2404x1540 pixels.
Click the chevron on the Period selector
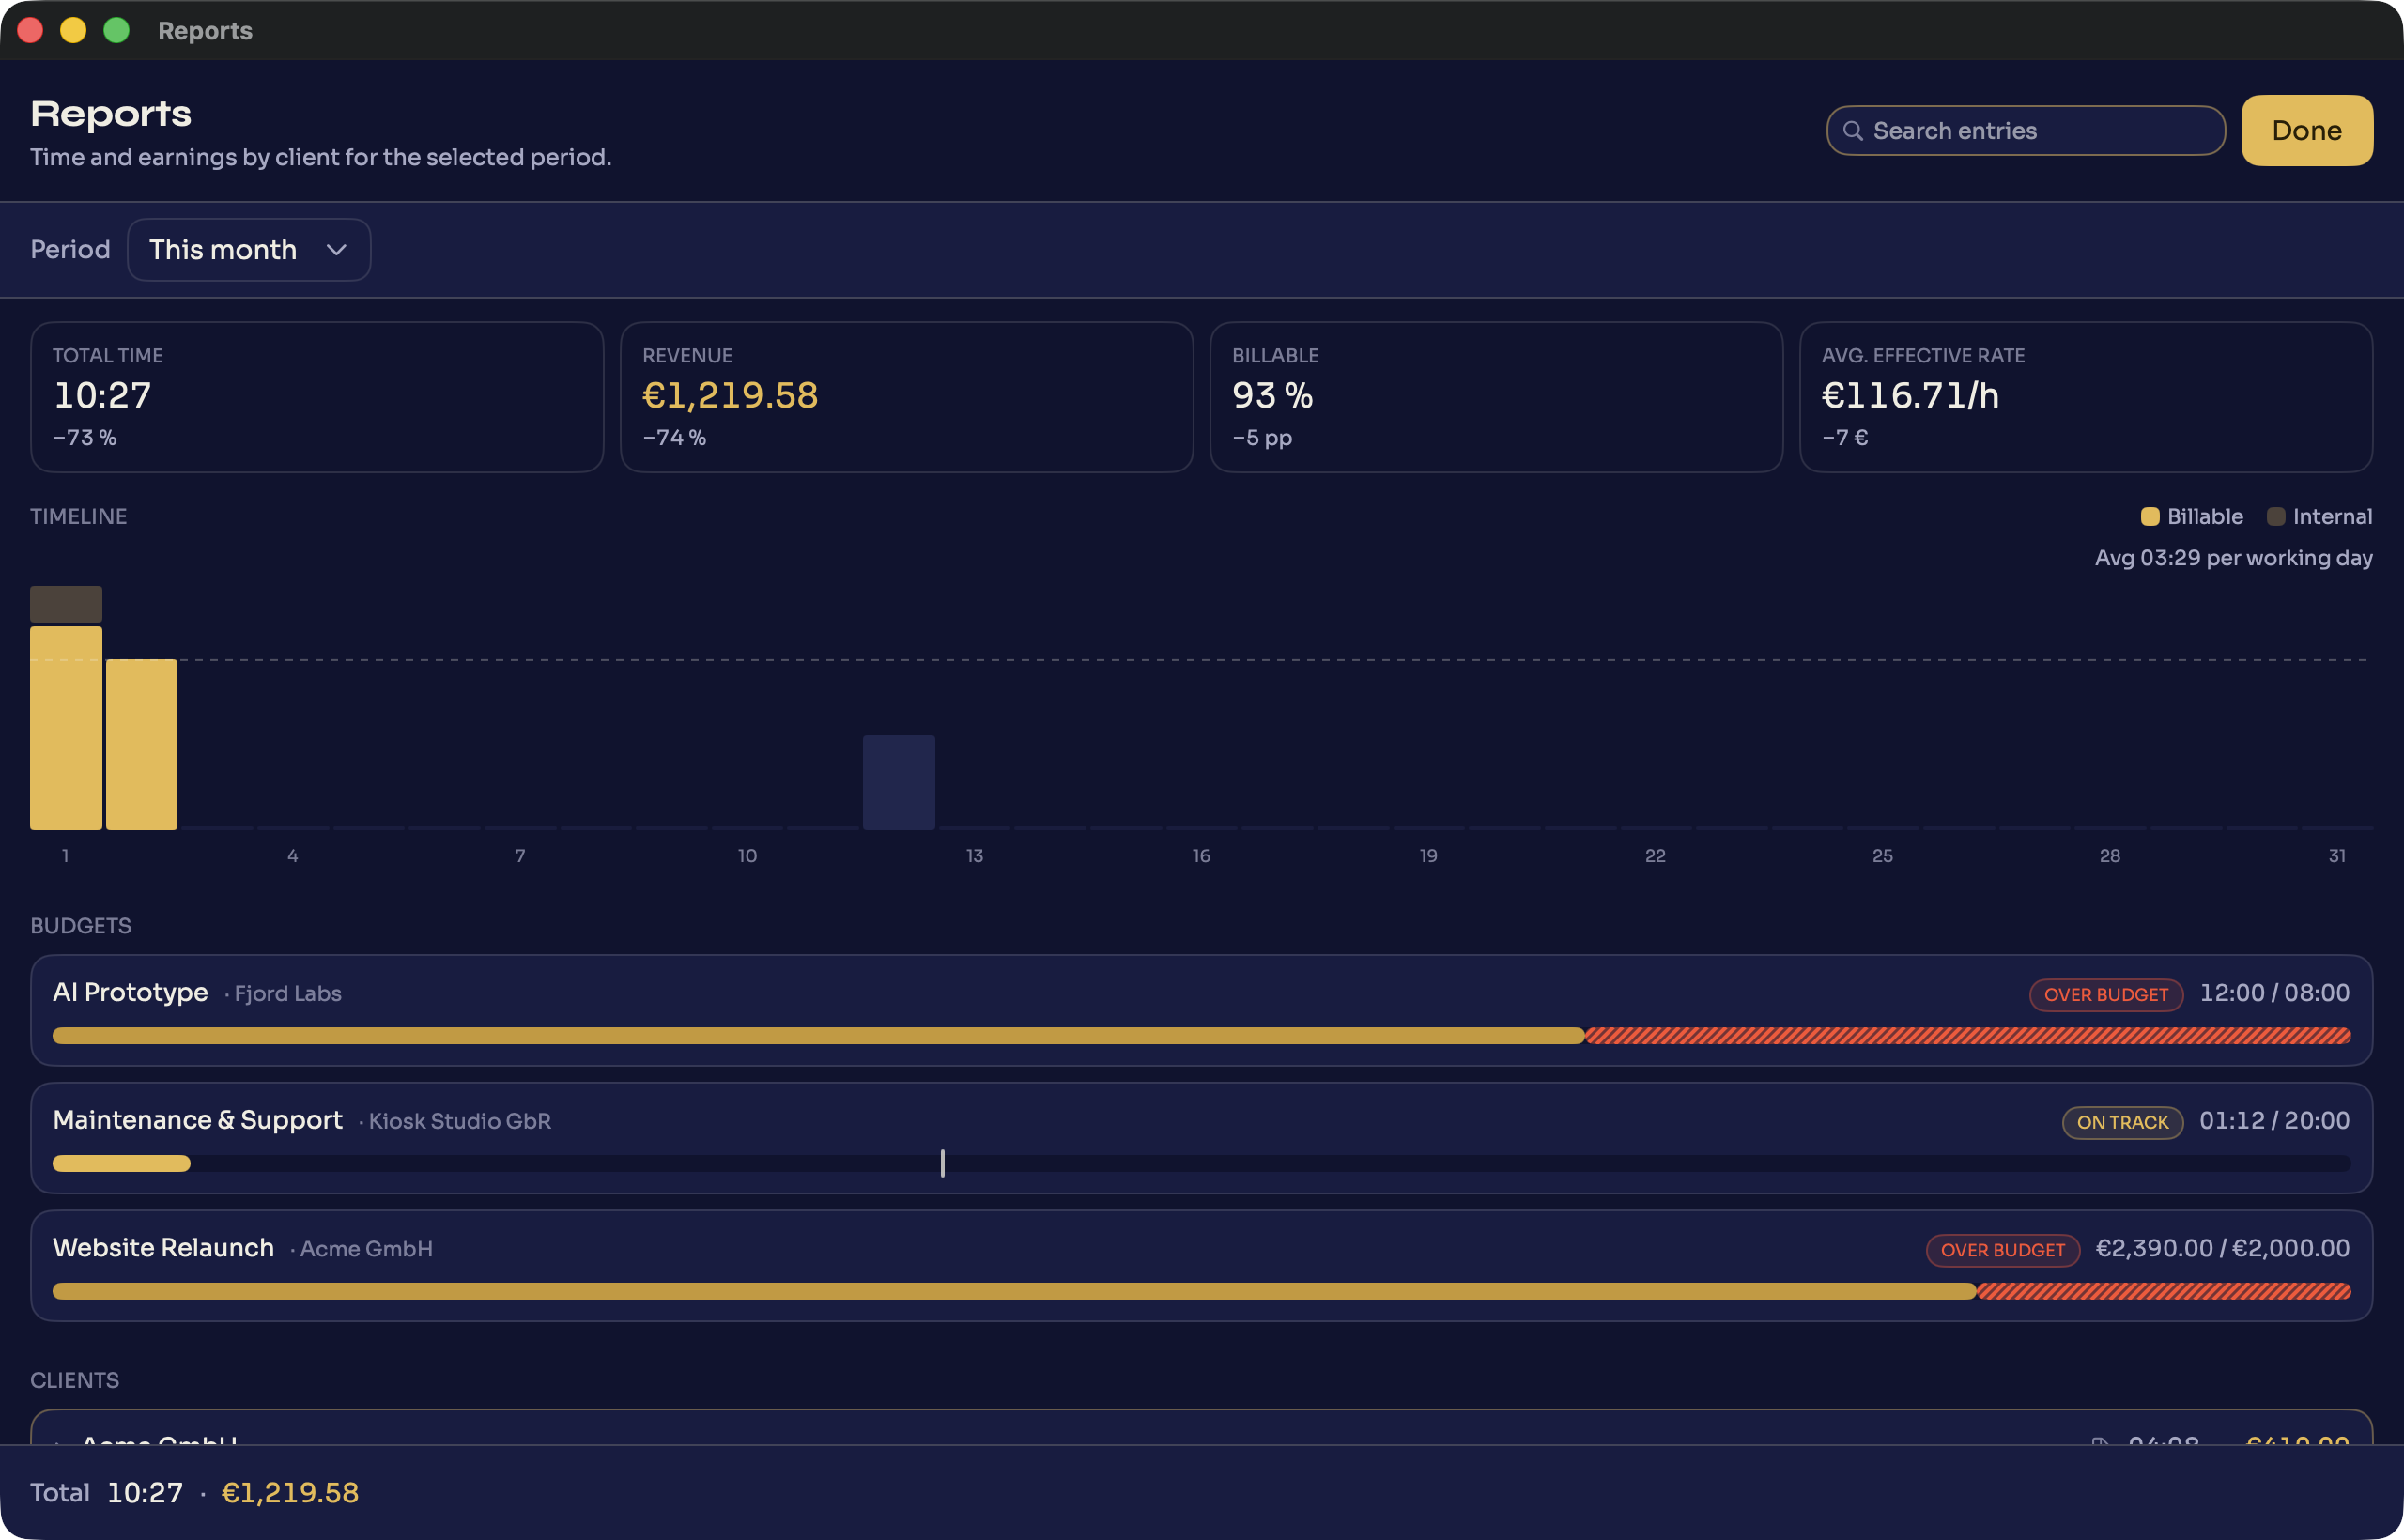point(337,250)
